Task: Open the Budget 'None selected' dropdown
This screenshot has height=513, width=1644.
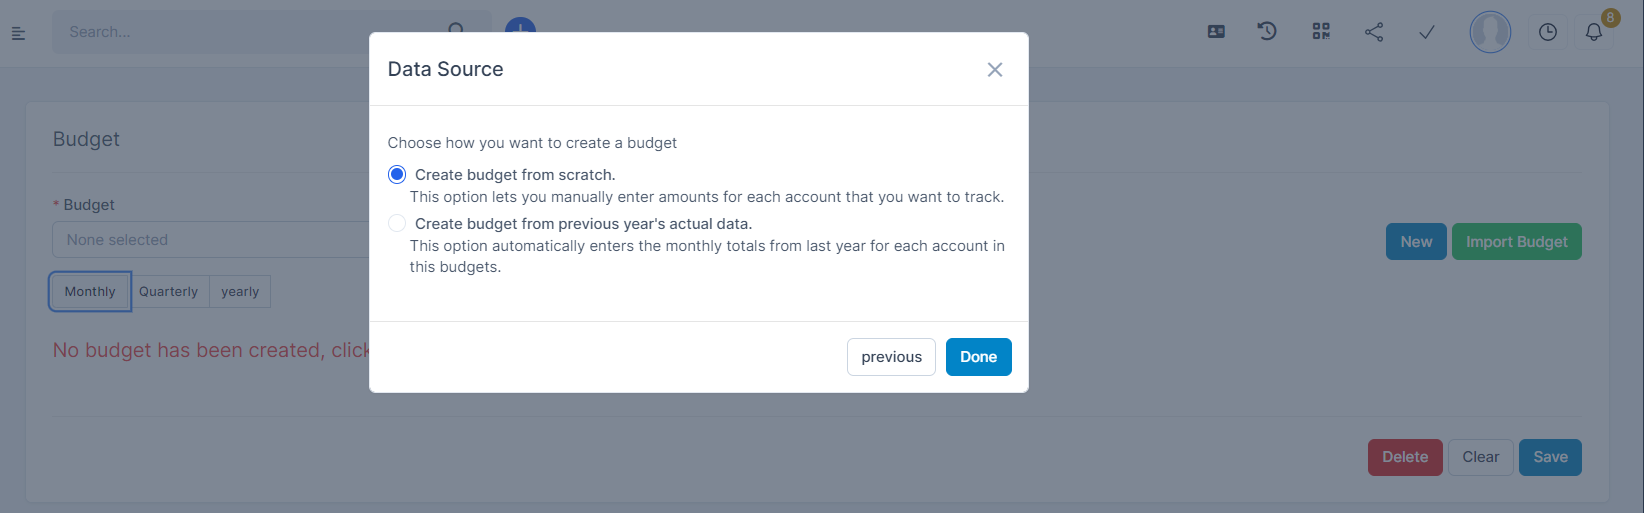Action: point(210,240)
